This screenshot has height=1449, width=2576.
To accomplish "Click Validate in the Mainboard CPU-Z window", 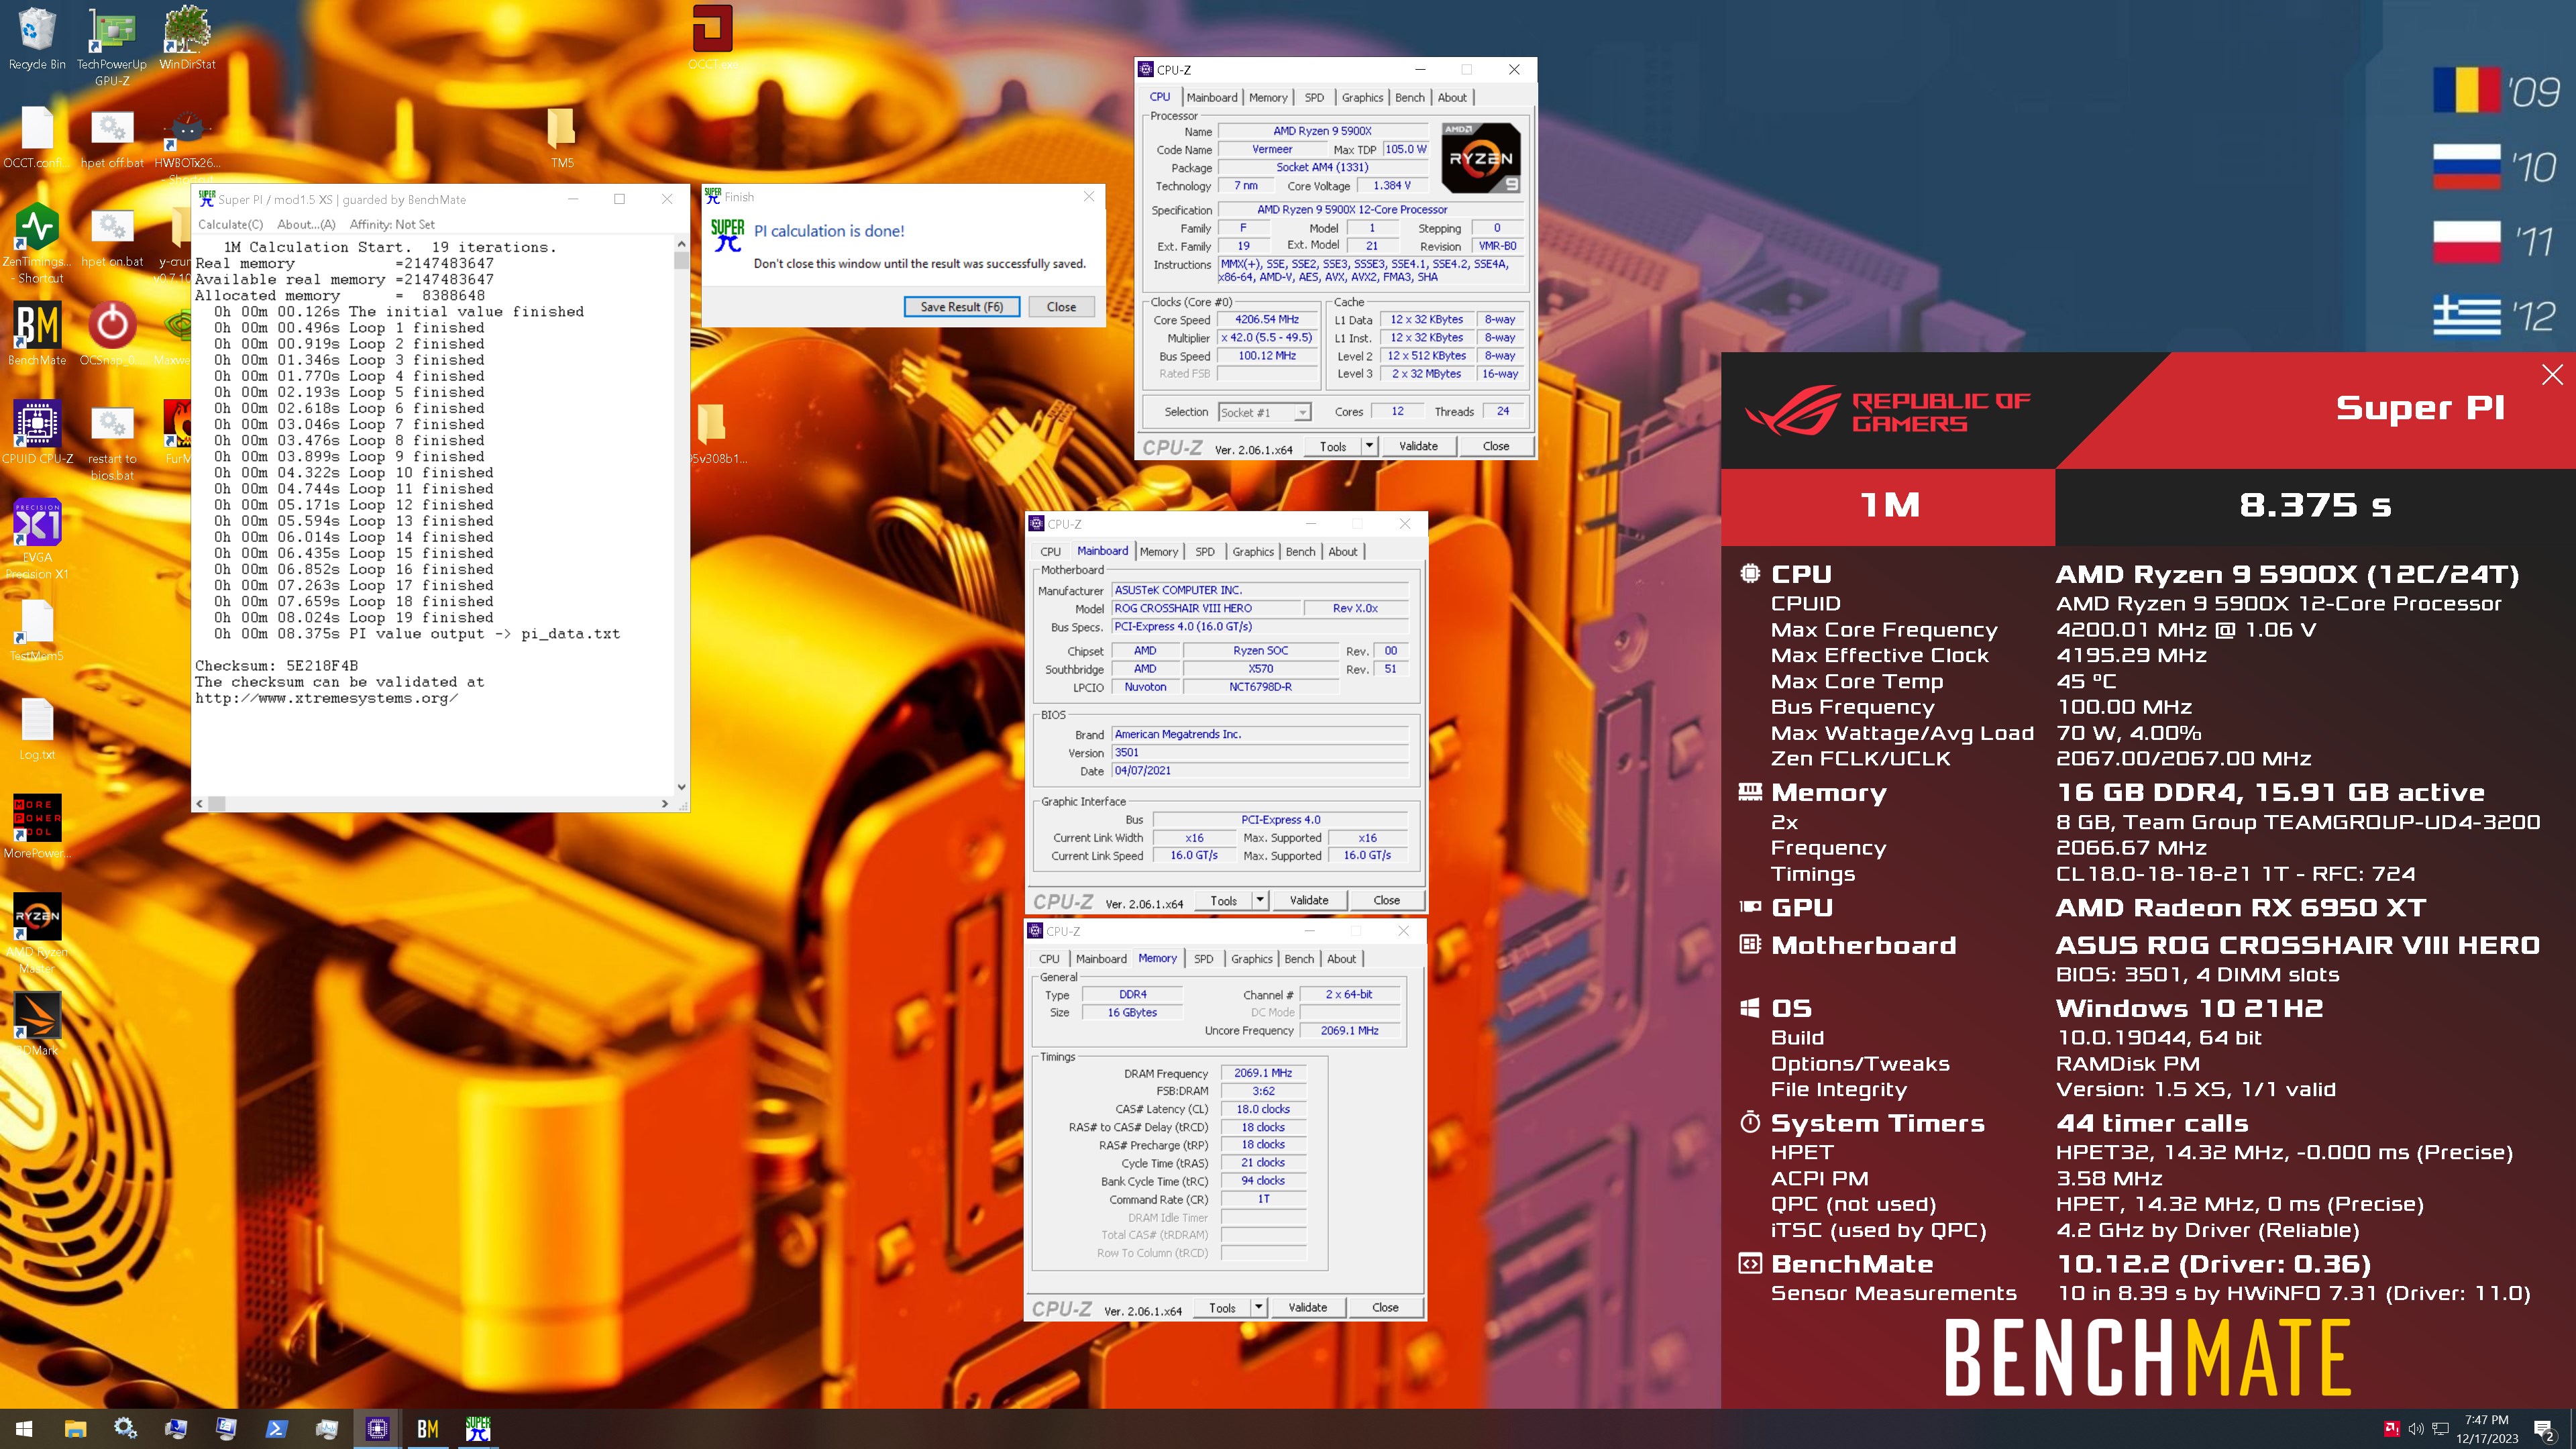I will tap(1309, 900).
